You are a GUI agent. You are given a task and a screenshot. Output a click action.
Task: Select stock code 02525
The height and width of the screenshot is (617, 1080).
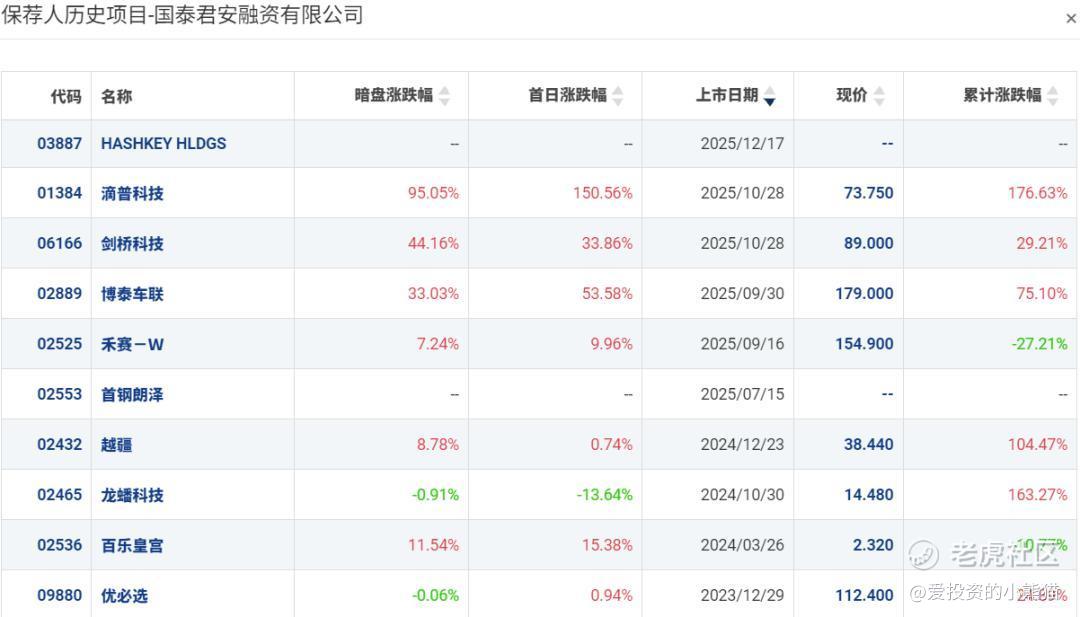click(x=59, y=344)
